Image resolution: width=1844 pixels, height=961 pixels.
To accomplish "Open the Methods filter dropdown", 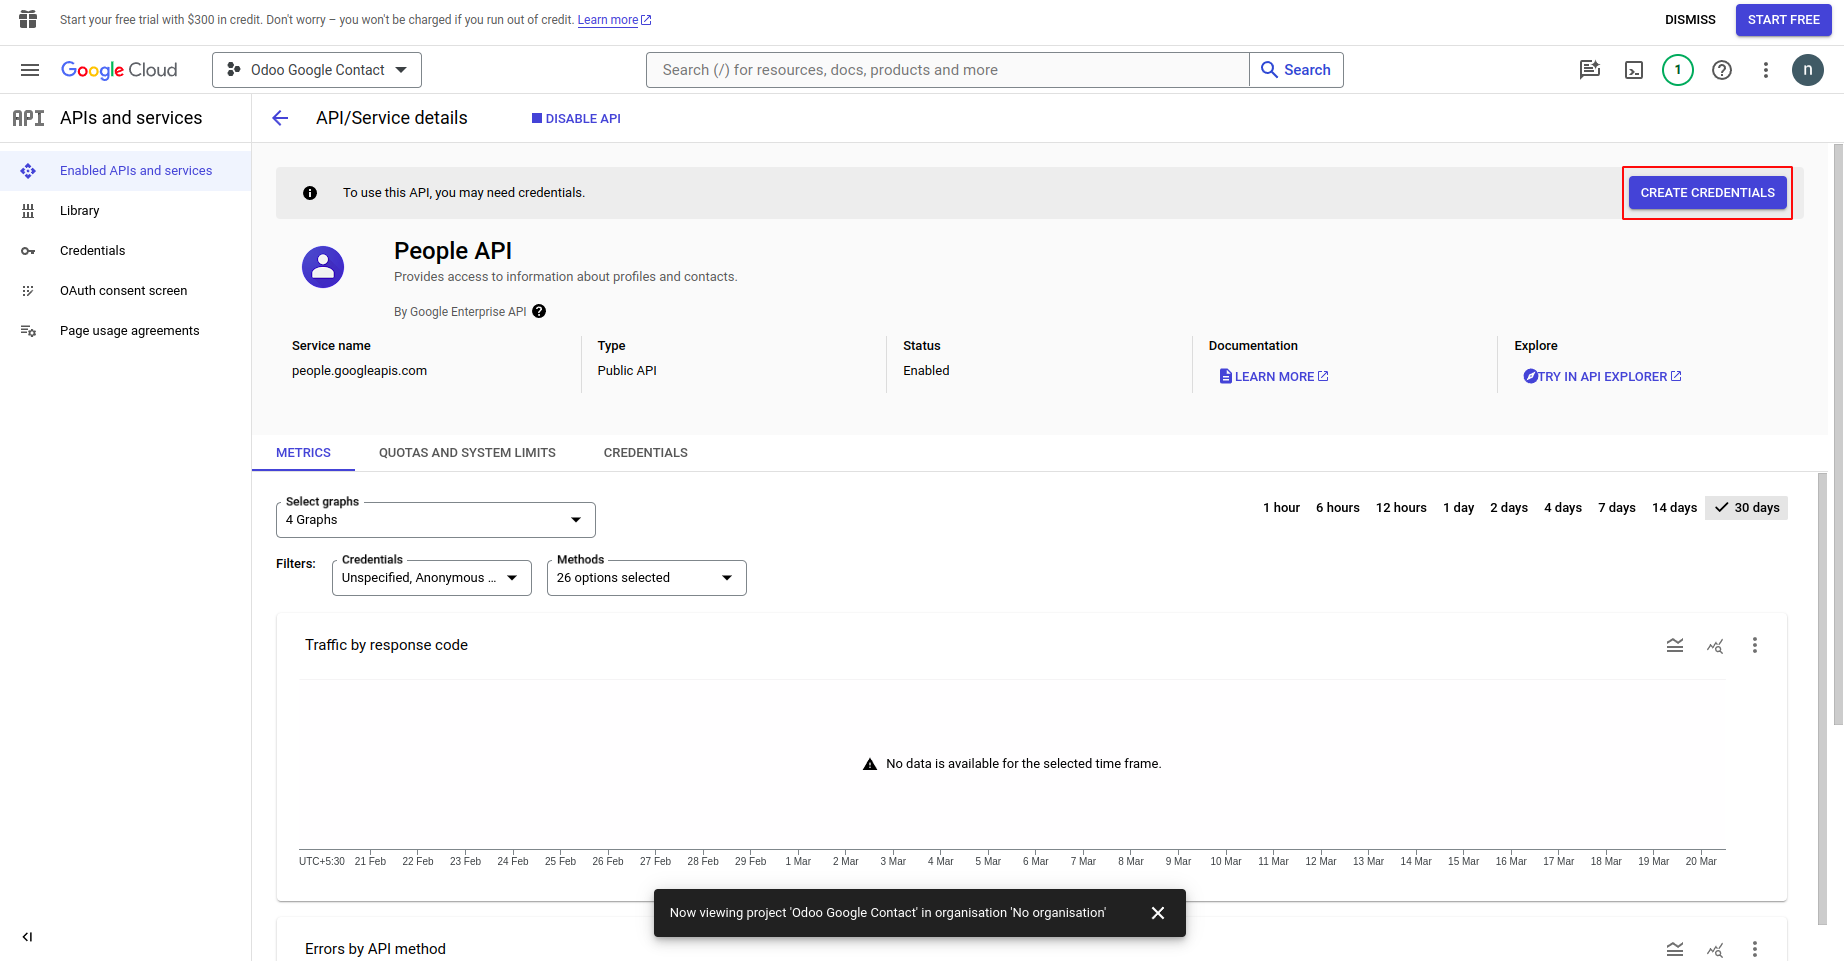I will coord(646,578).
